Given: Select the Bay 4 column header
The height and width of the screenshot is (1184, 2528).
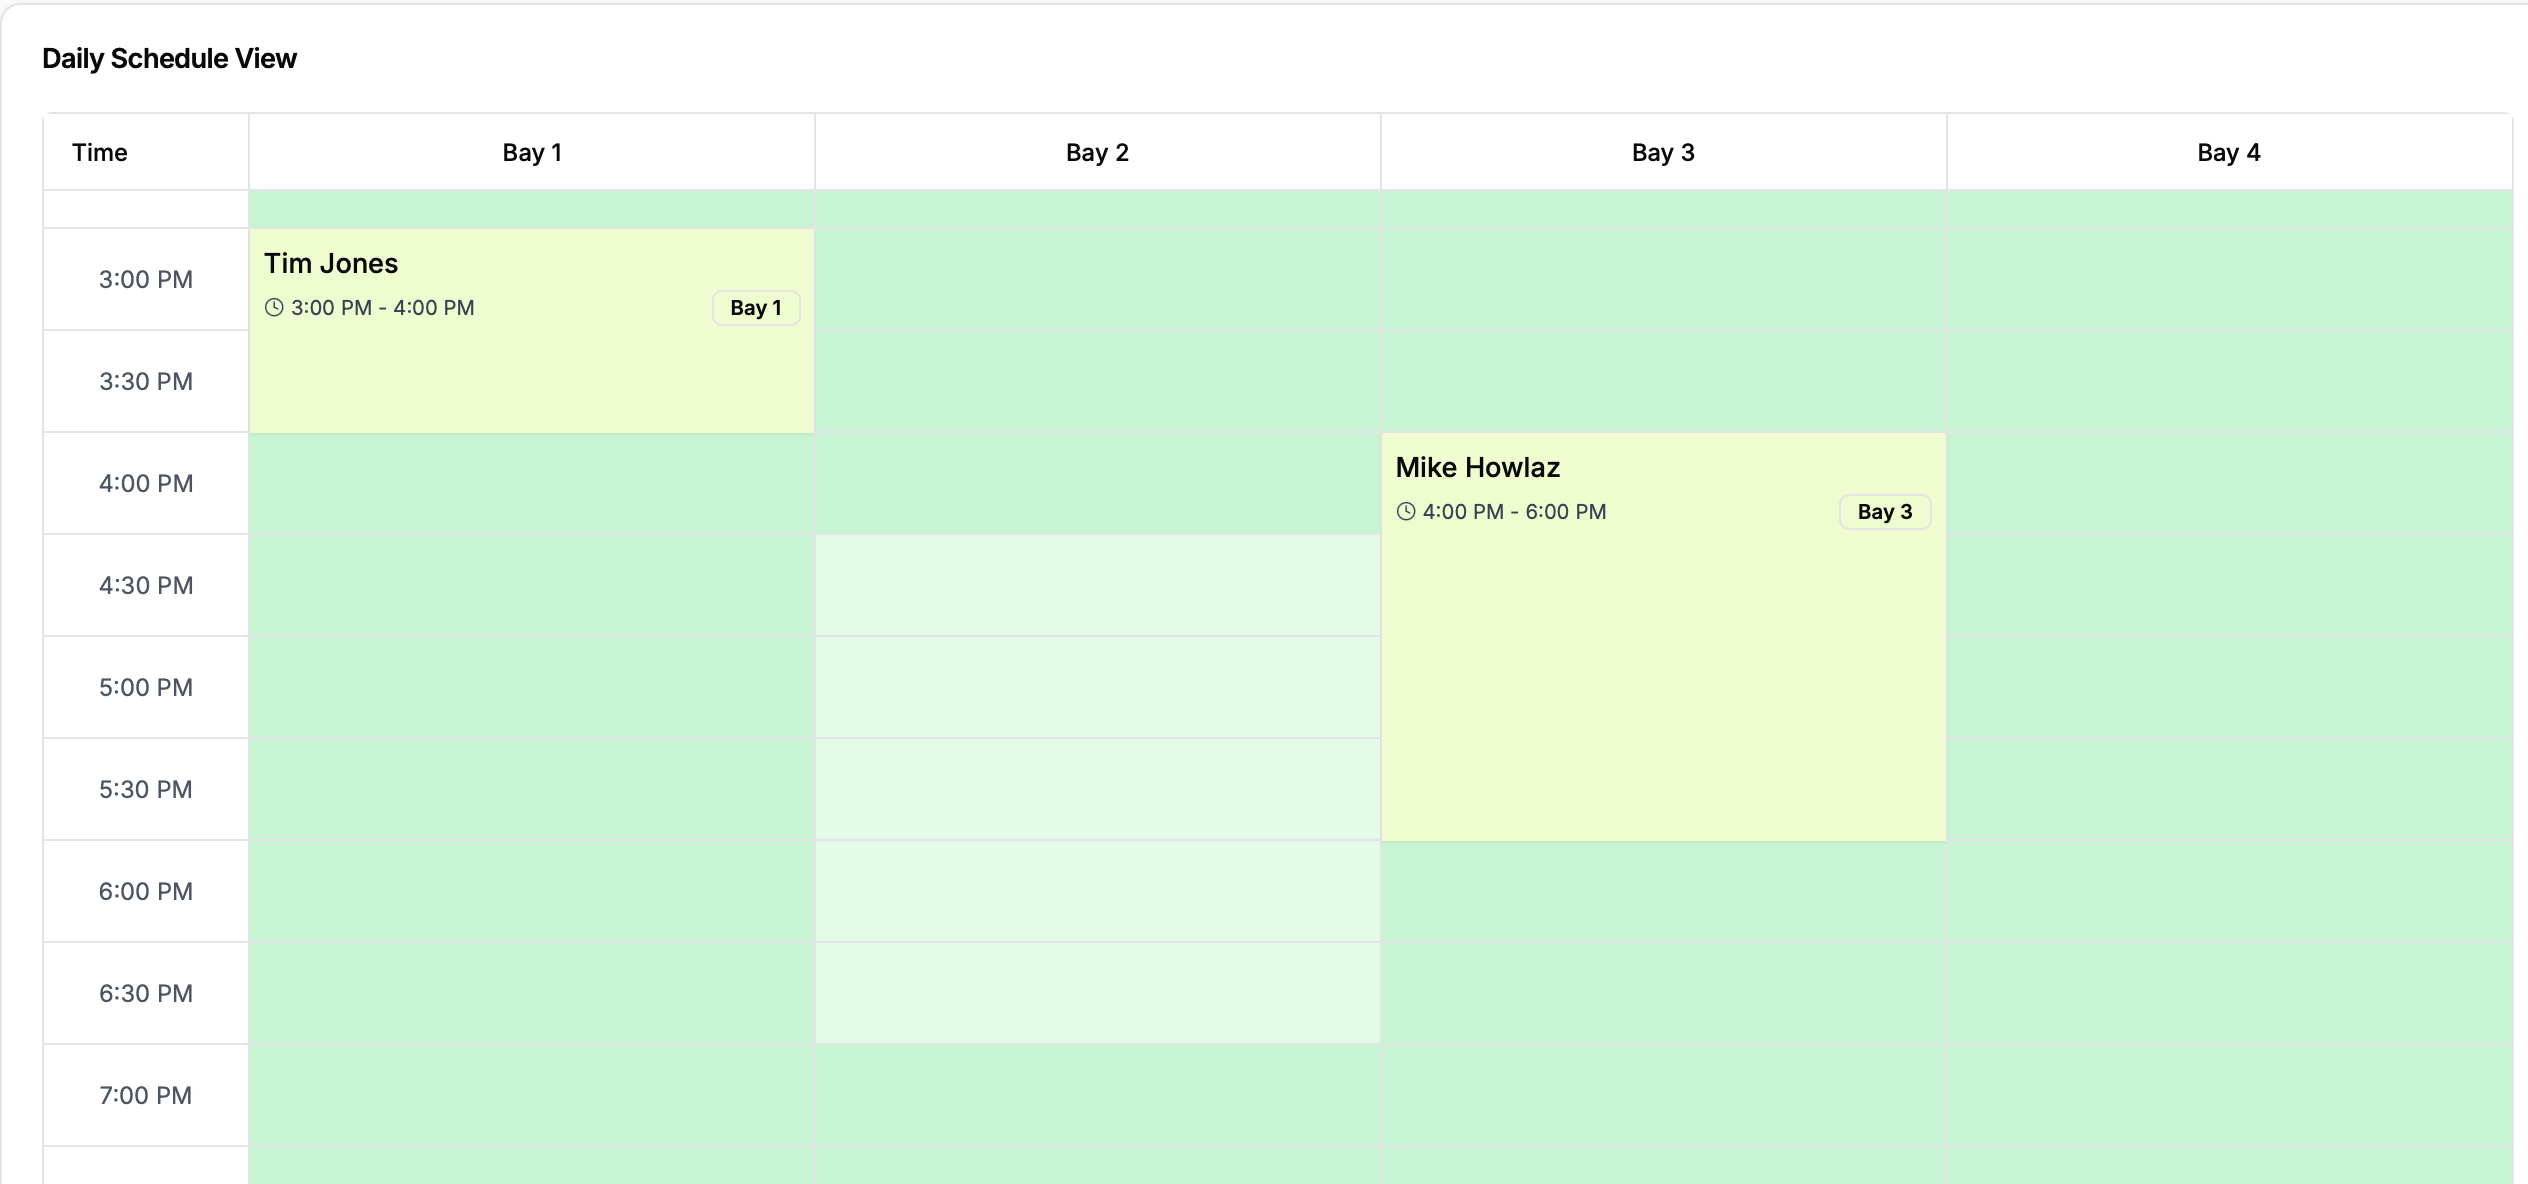Looking at the screenshot, I should [2229, 153].
